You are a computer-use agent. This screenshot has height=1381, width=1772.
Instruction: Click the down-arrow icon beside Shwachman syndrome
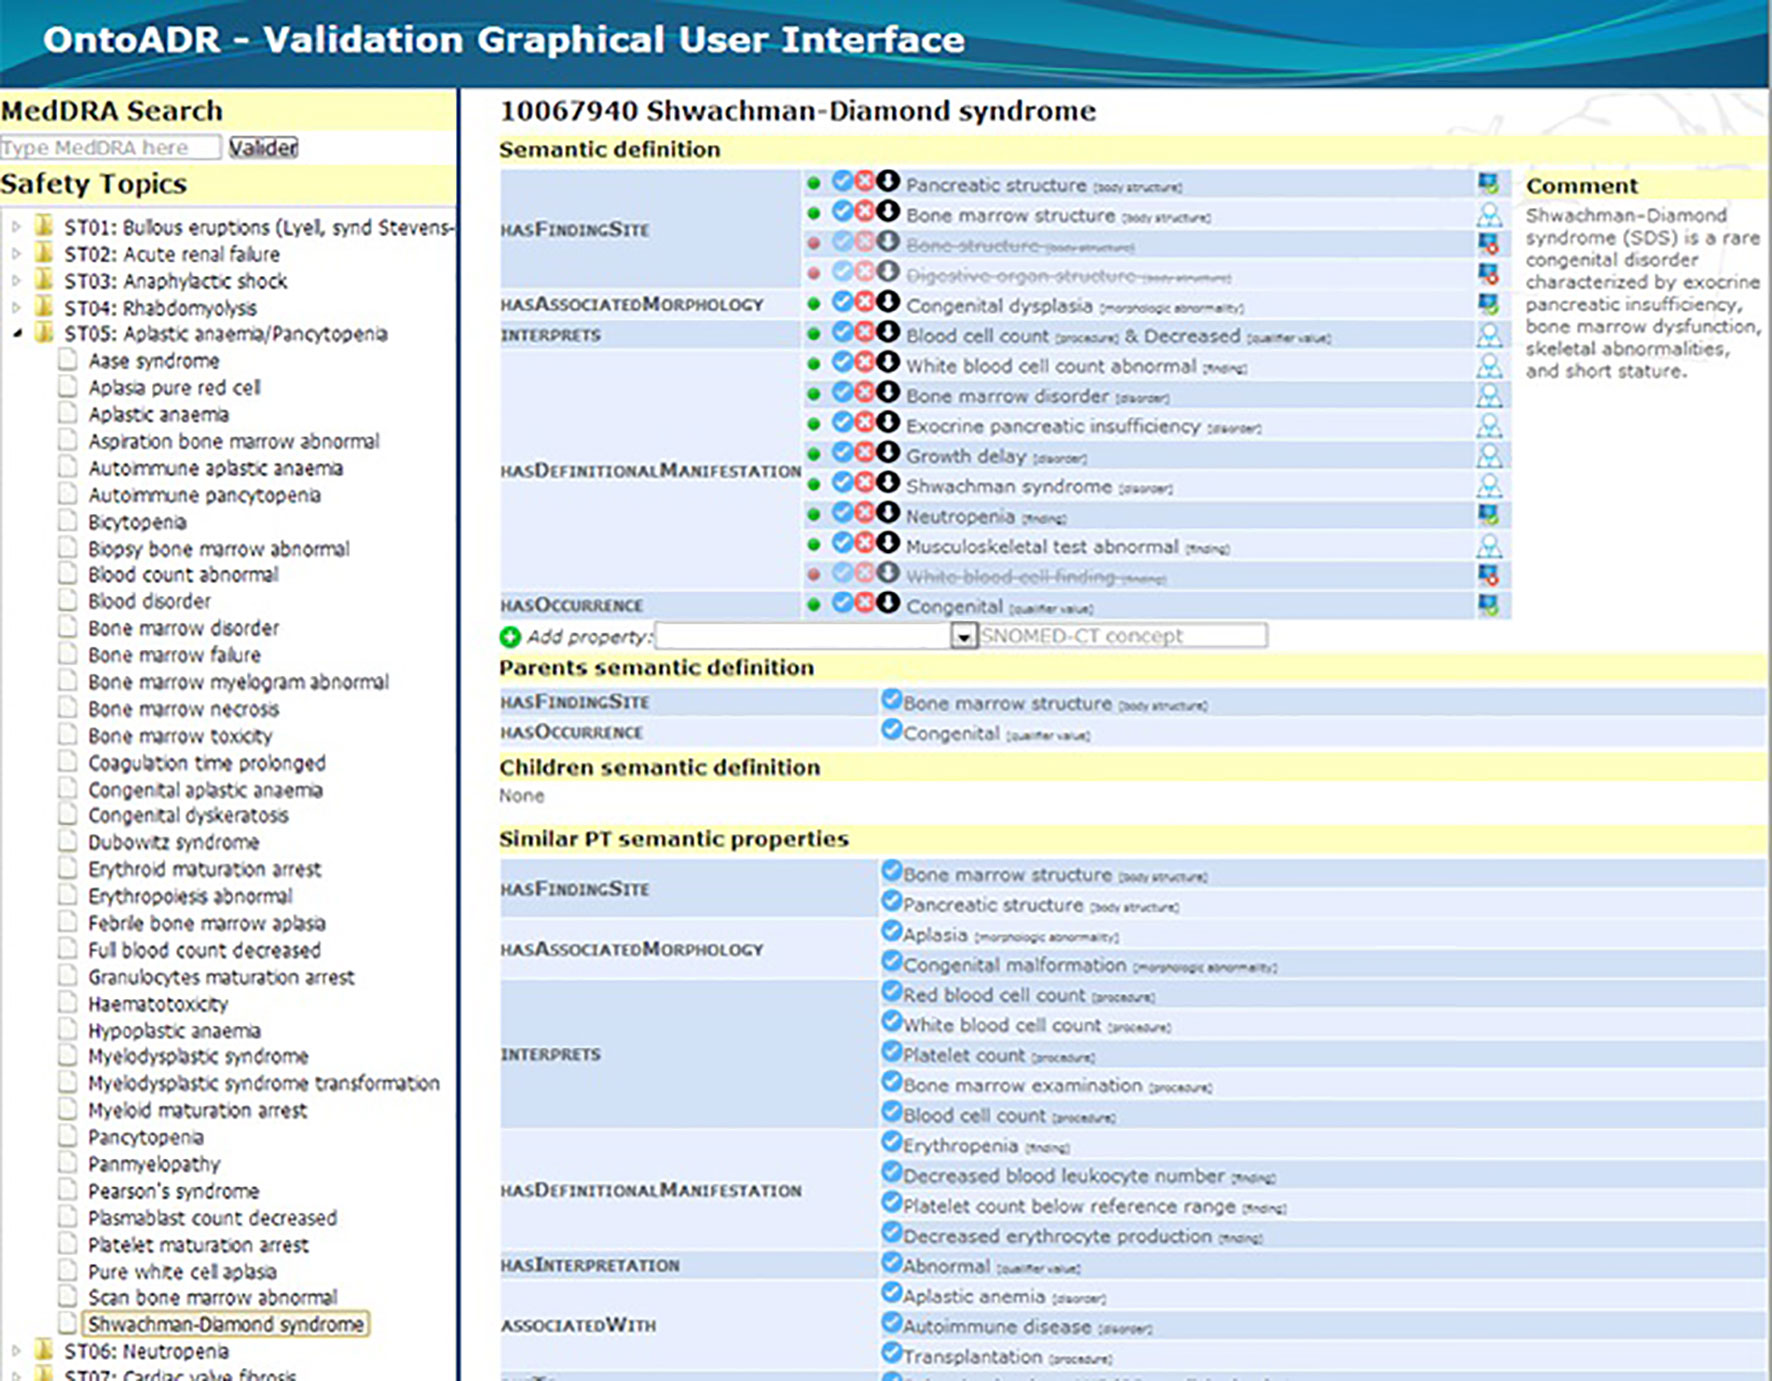[888, 482]
